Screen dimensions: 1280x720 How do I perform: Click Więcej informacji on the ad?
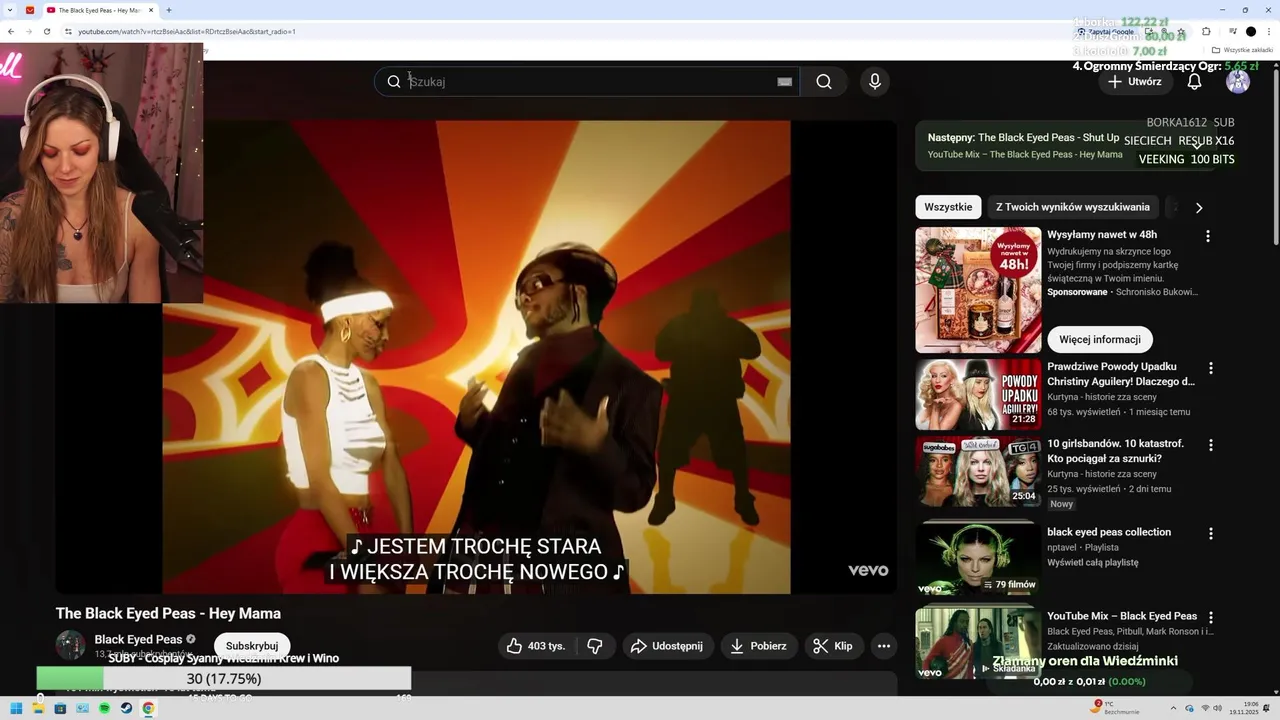(1100, 339)
